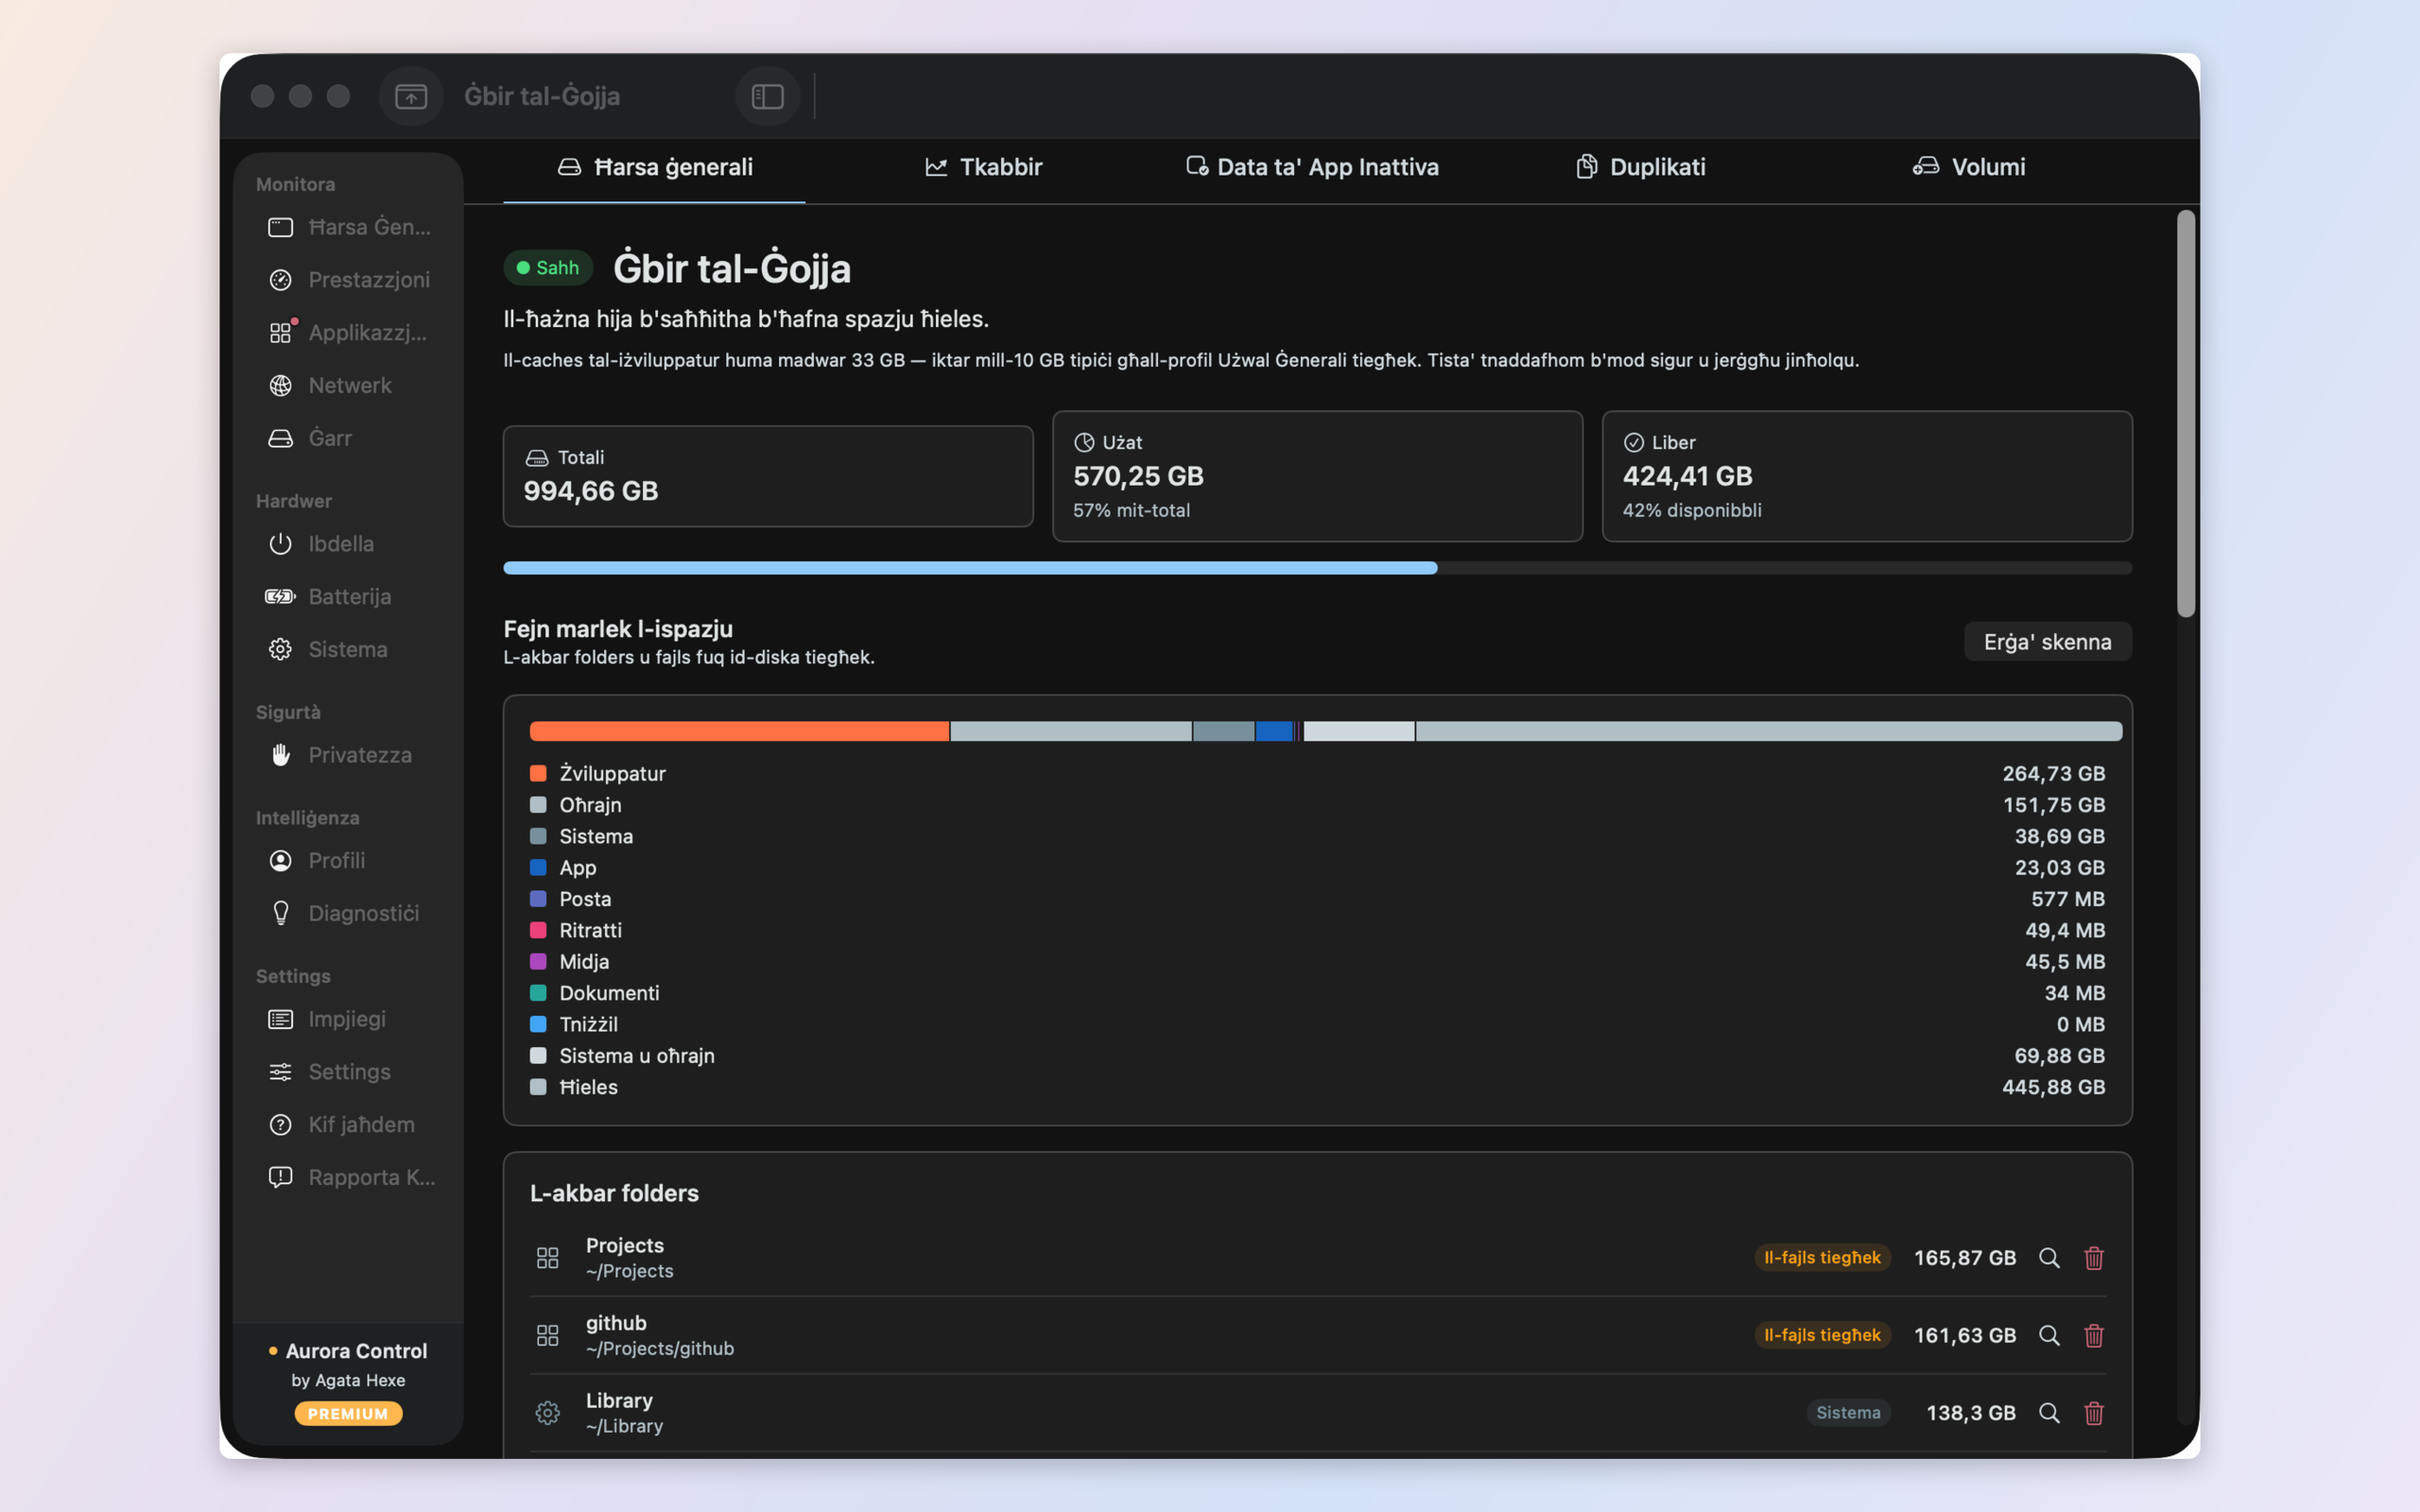Open the Netwerk sidebar item

(348, 385)
